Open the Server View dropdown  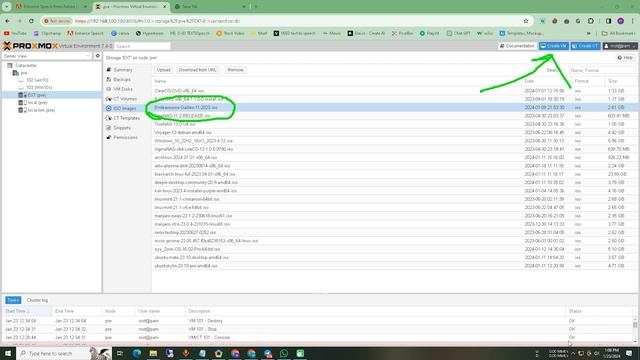pos(47,56)
